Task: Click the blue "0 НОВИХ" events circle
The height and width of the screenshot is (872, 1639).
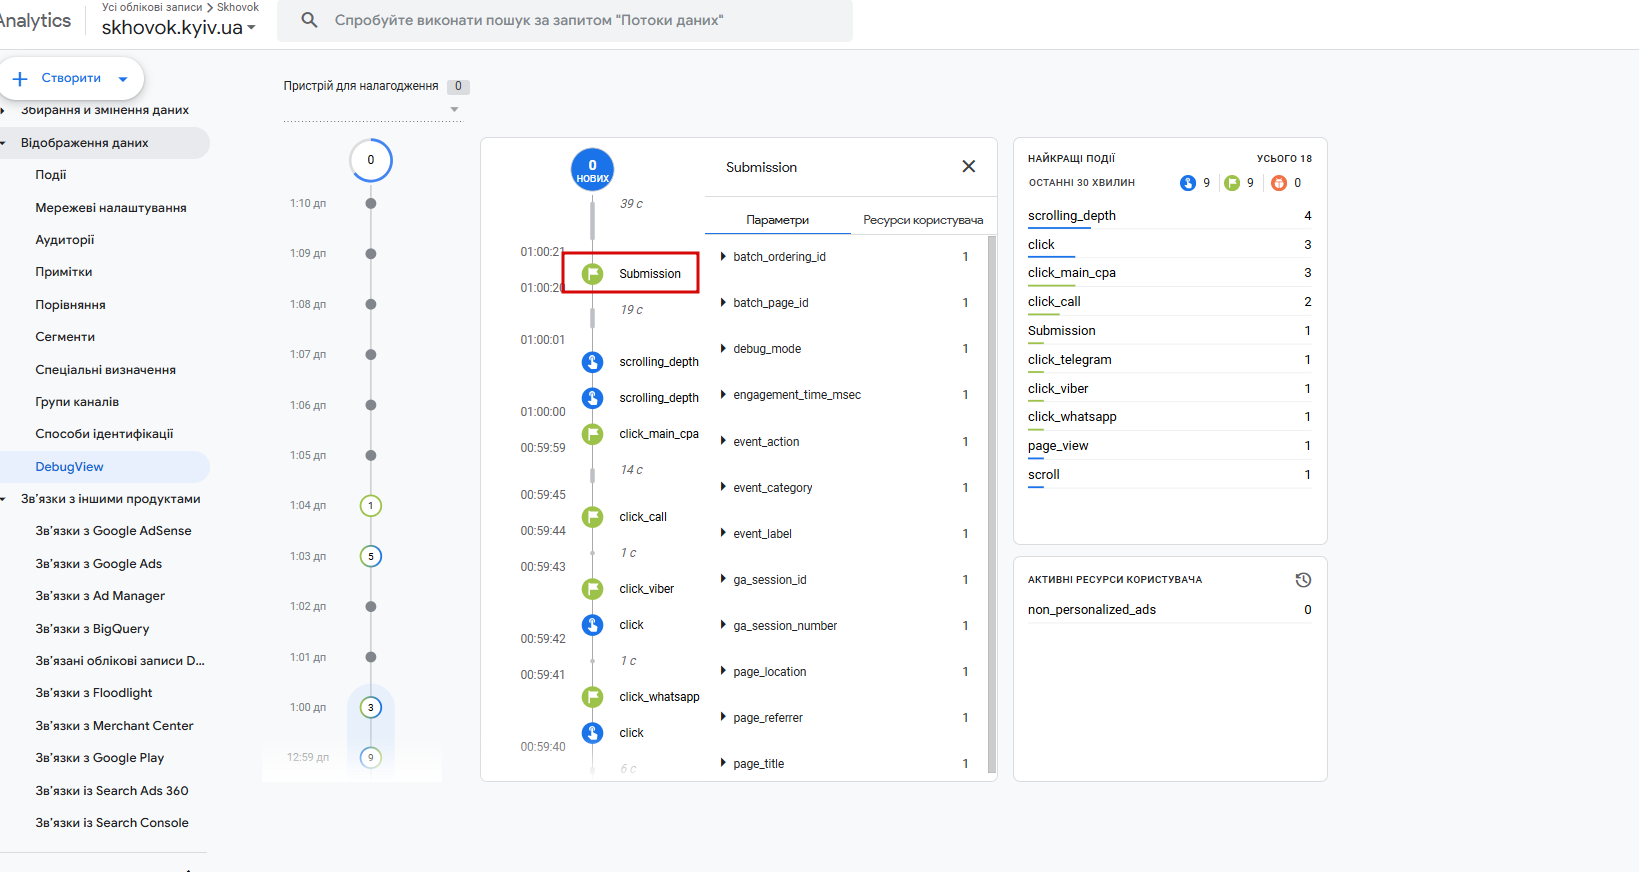Action: (592, 170)
